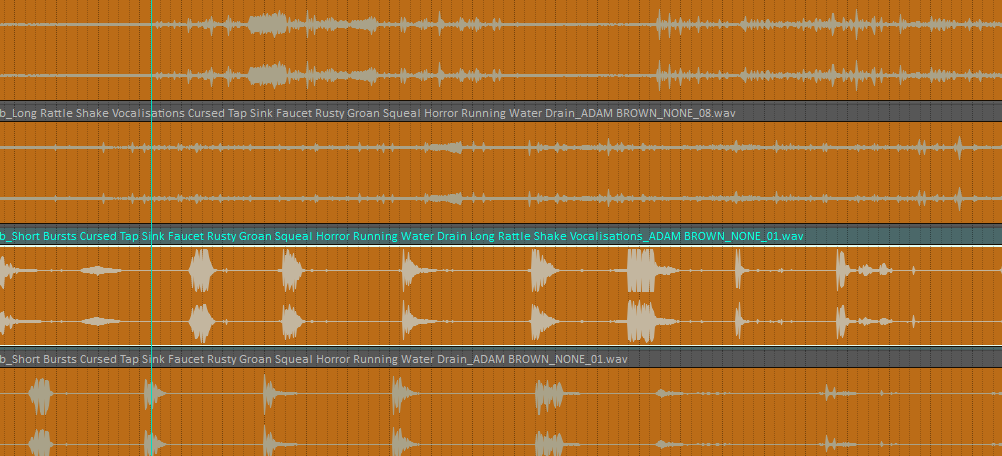Click the waveform under the bottom Short Bursts title
1002x456 pixels.
pyautogui.click(x=501, y=412)
